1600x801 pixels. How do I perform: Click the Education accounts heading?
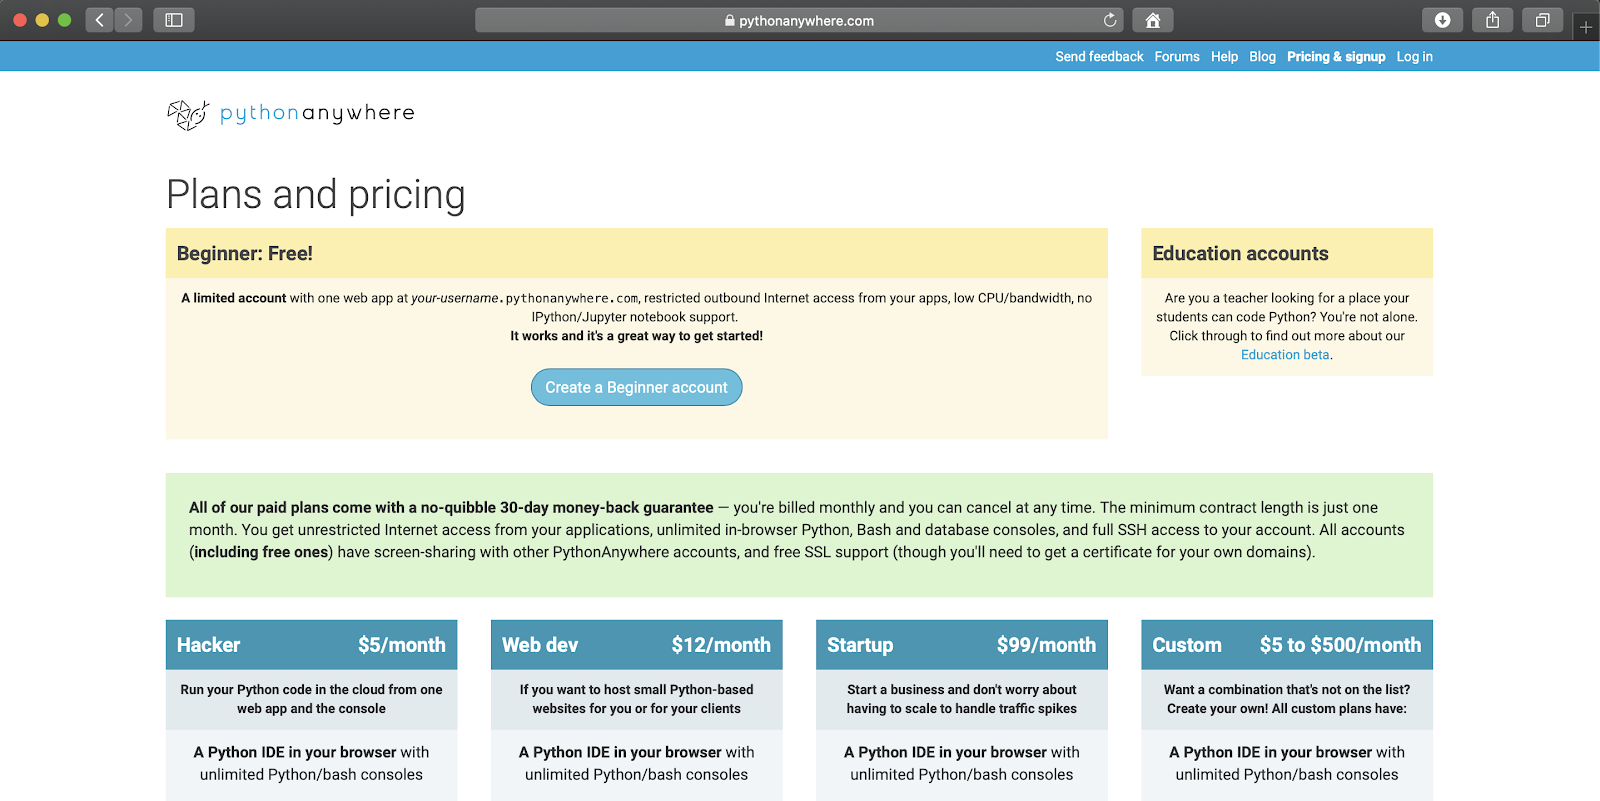(x=1240, y=254)
